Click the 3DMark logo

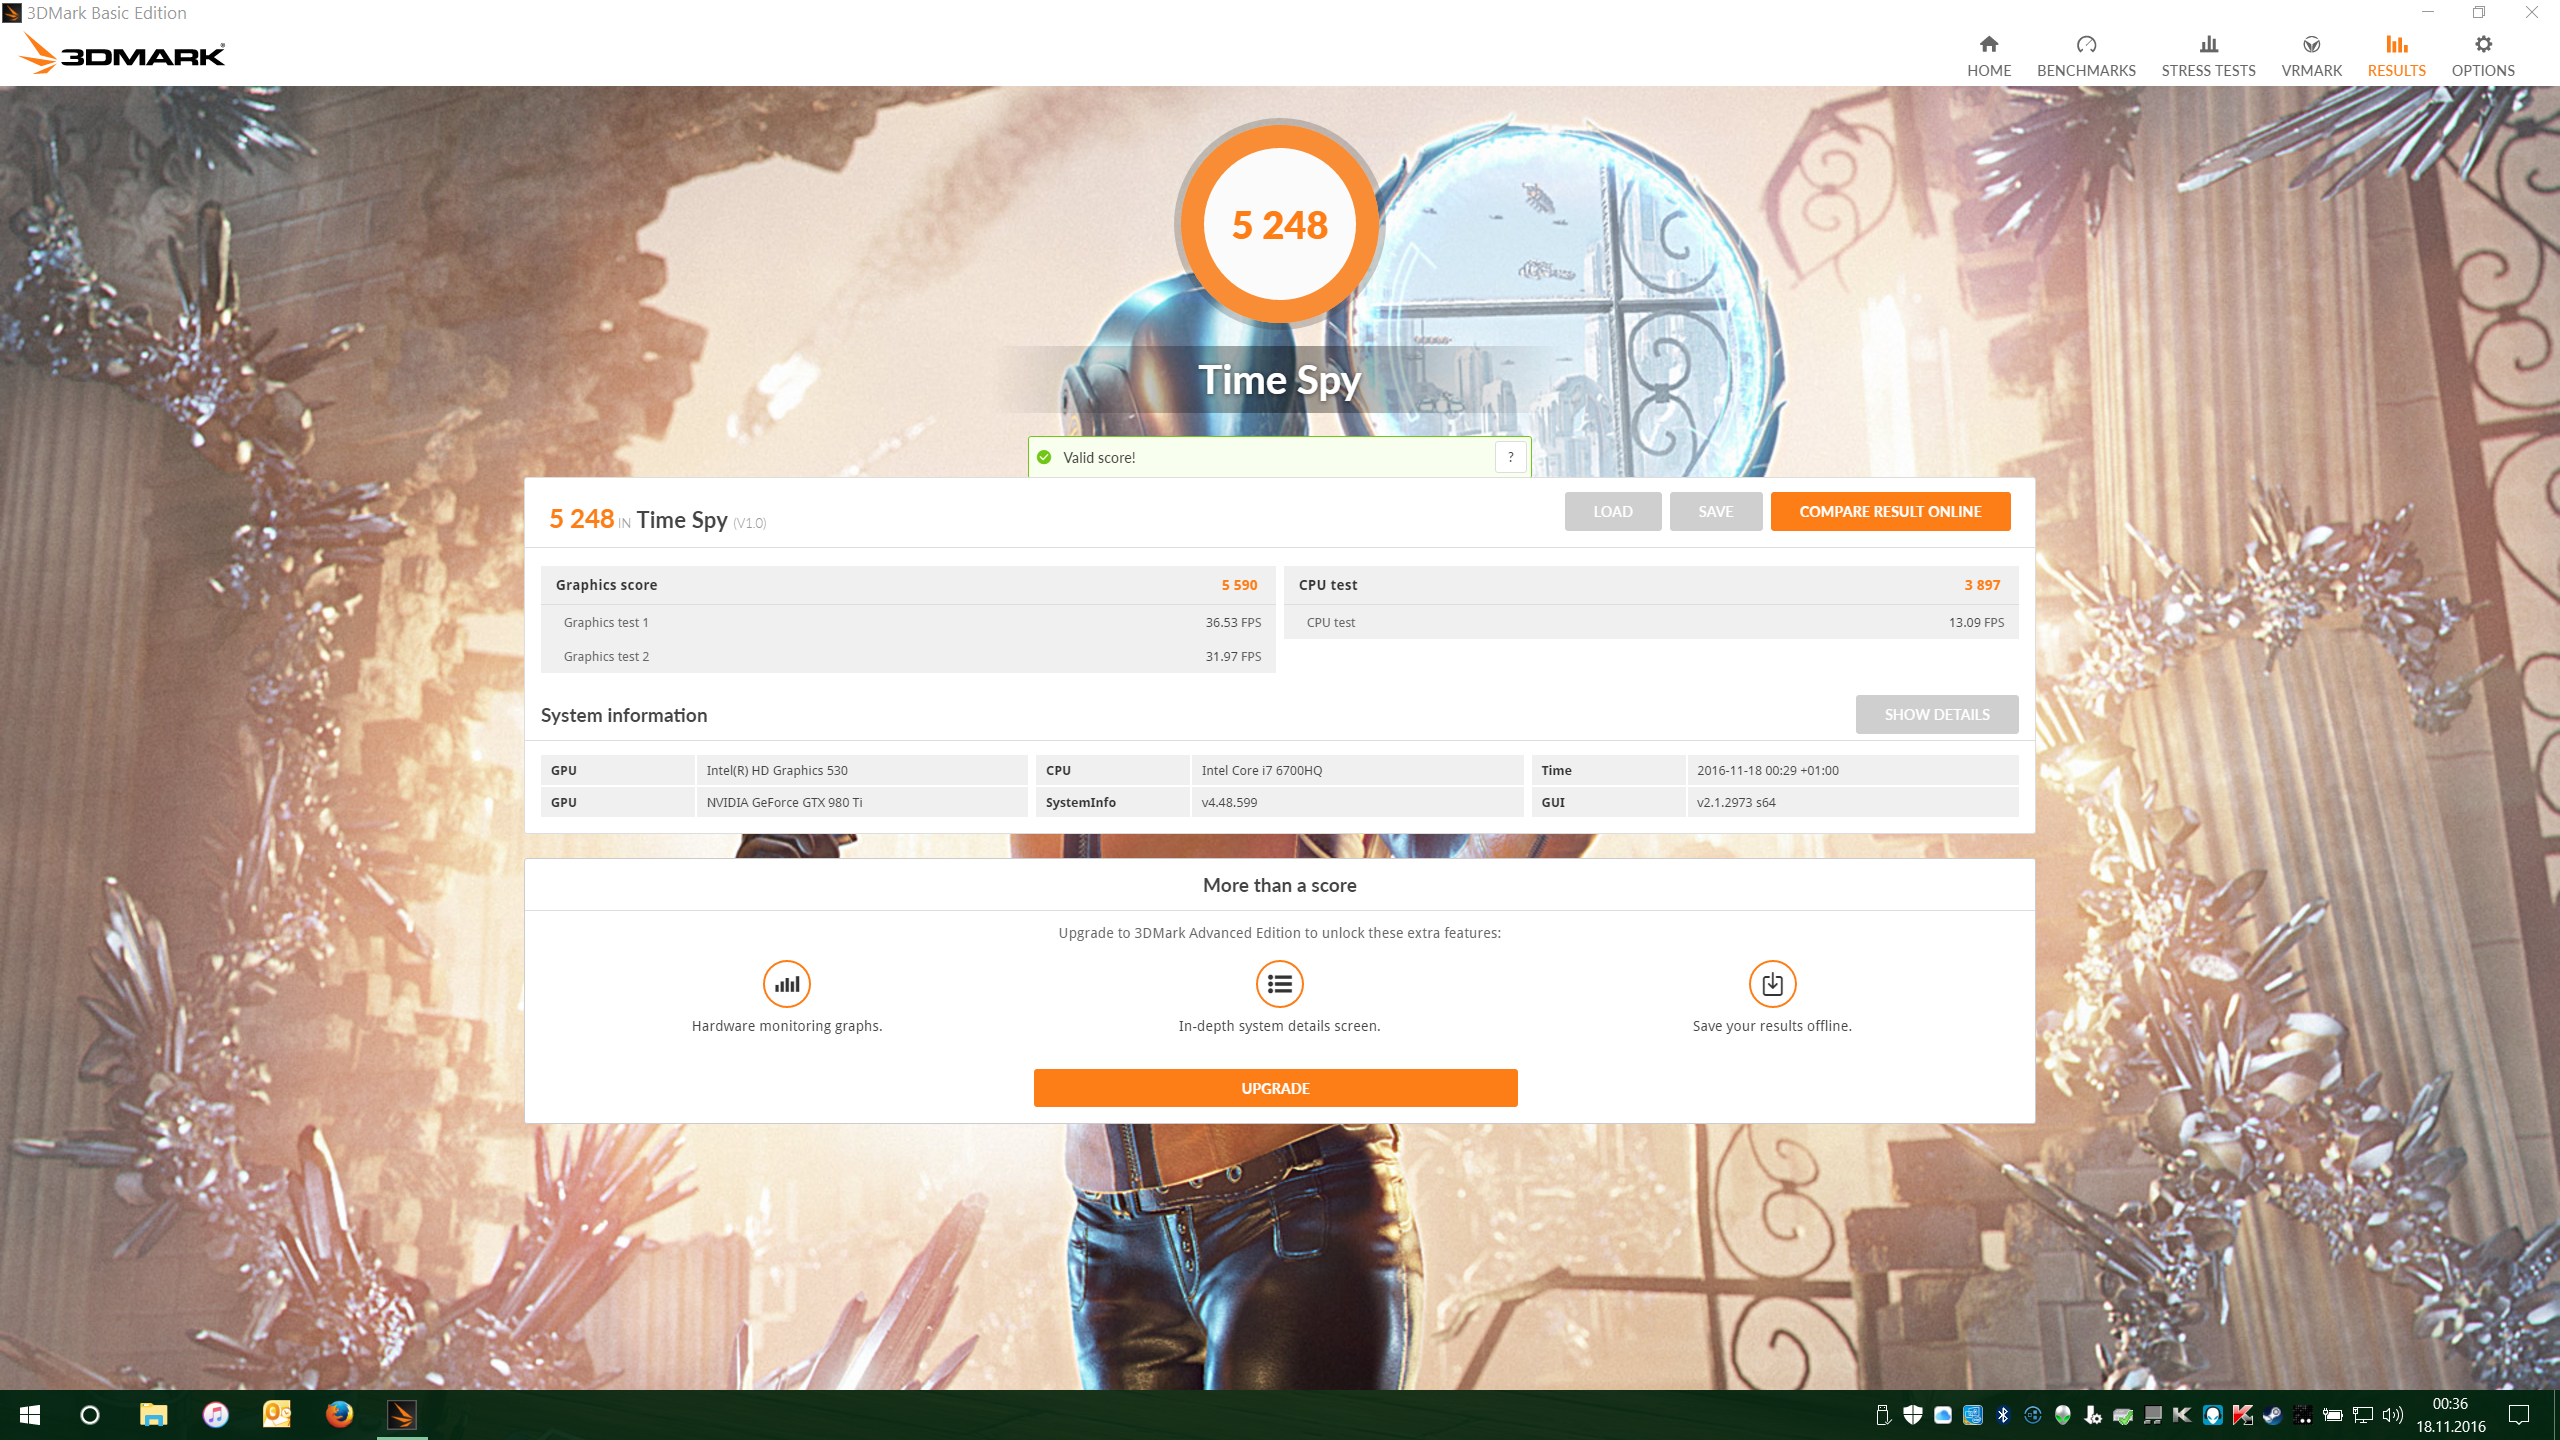(122, 54)
